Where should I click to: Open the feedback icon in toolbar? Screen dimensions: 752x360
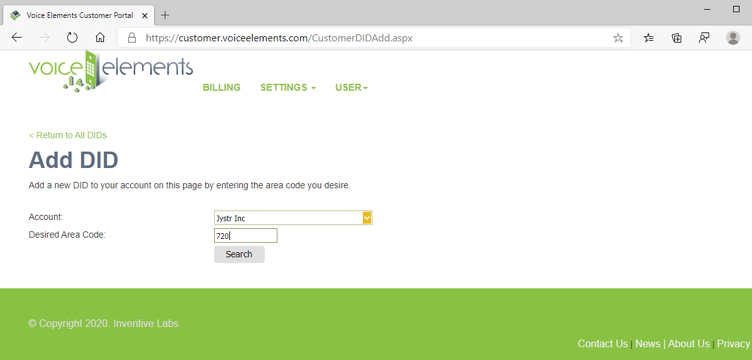(x=704, y=38)
